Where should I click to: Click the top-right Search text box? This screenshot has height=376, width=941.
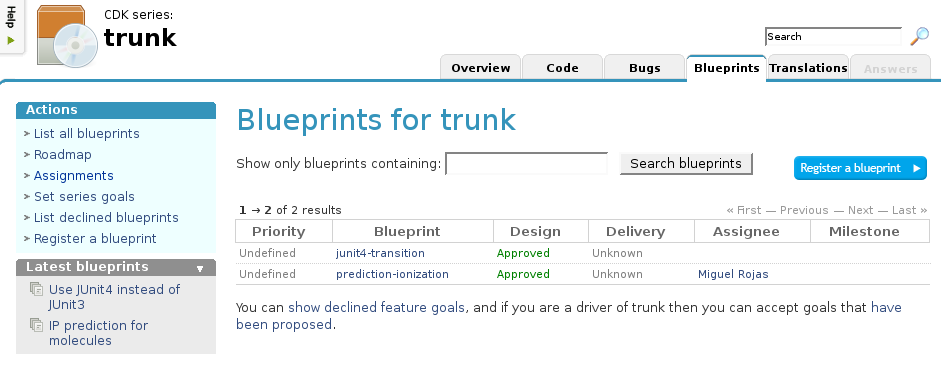pos(833,37)
